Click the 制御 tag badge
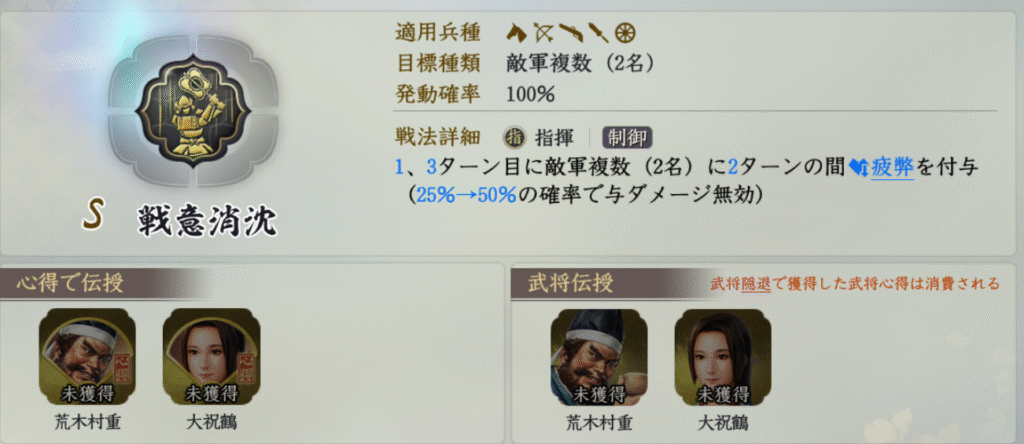This screenshot has width=1024, height=444. (628, 138)
